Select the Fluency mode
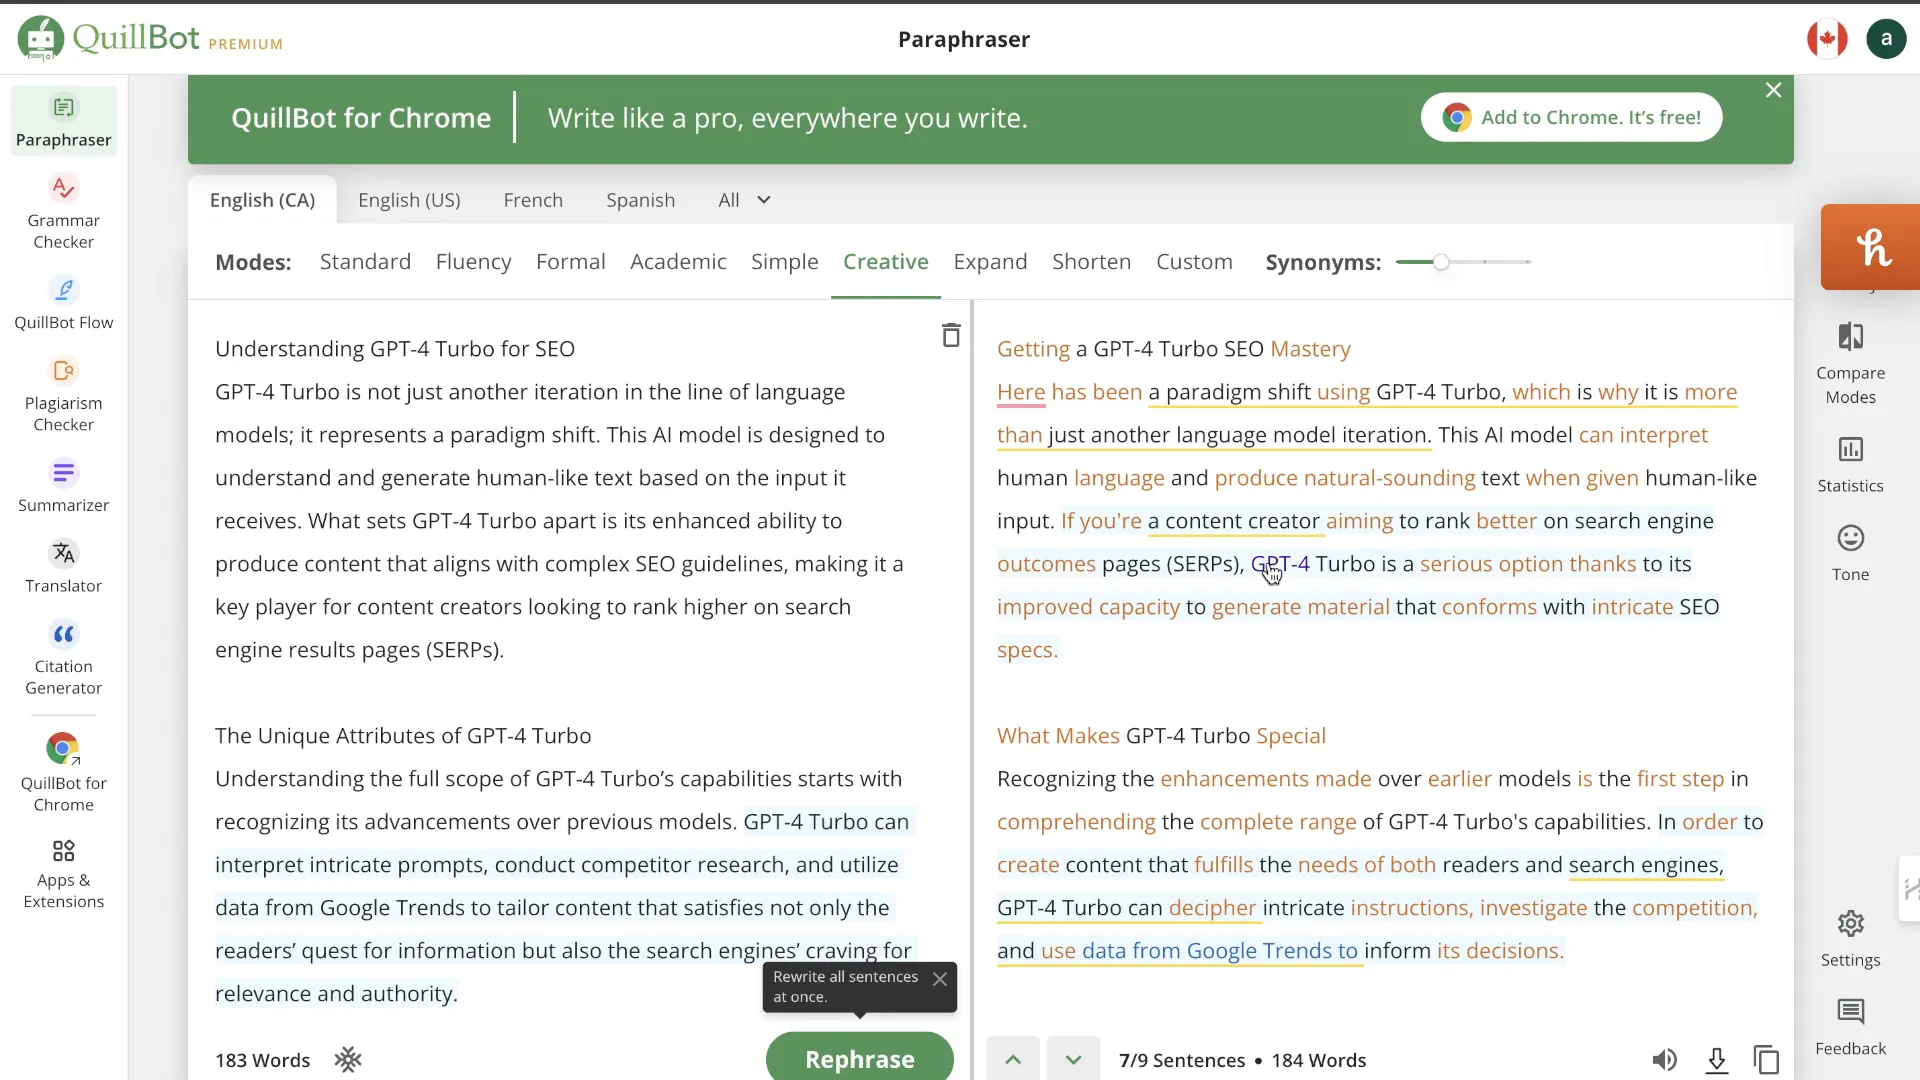The width and height of the screenshot is (1920, 1080). click(473, 262)
